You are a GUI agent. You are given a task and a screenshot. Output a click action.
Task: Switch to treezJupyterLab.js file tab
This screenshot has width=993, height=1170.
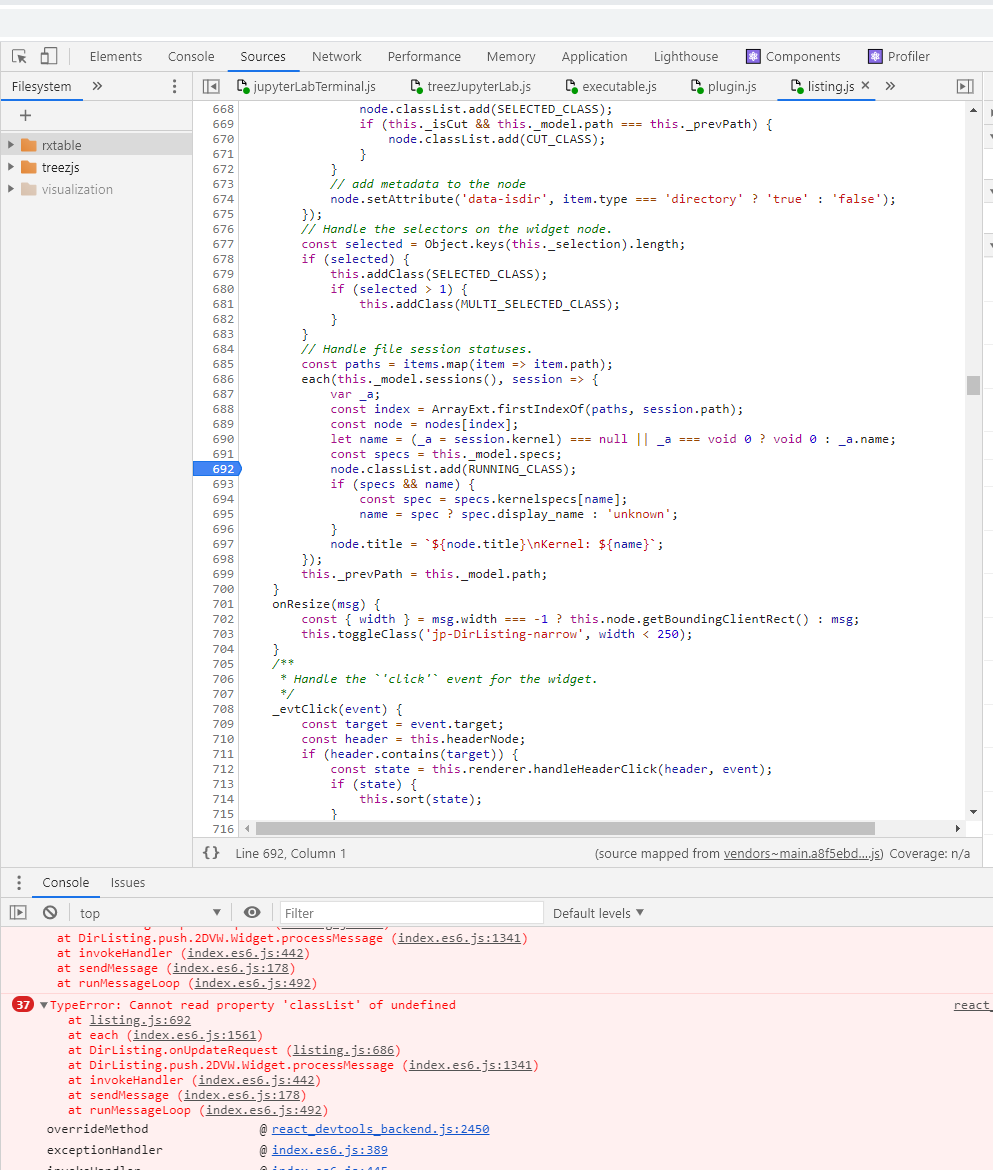(x=471, y=87)
